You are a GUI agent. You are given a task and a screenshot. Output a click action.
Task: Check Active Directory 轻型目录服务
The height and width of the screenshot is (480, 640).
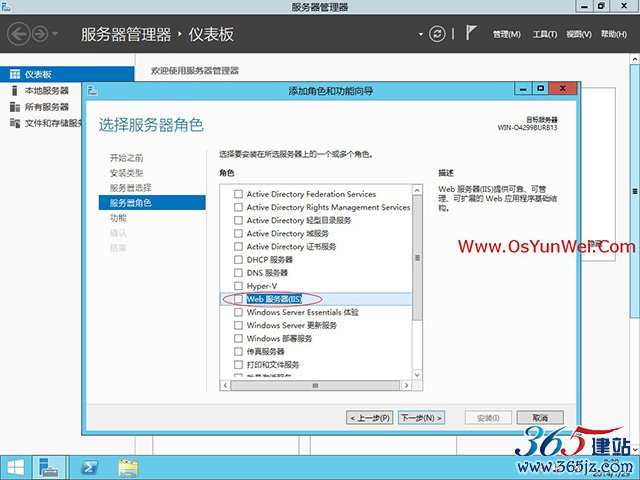pyautogui.click(x=238, y=220)
